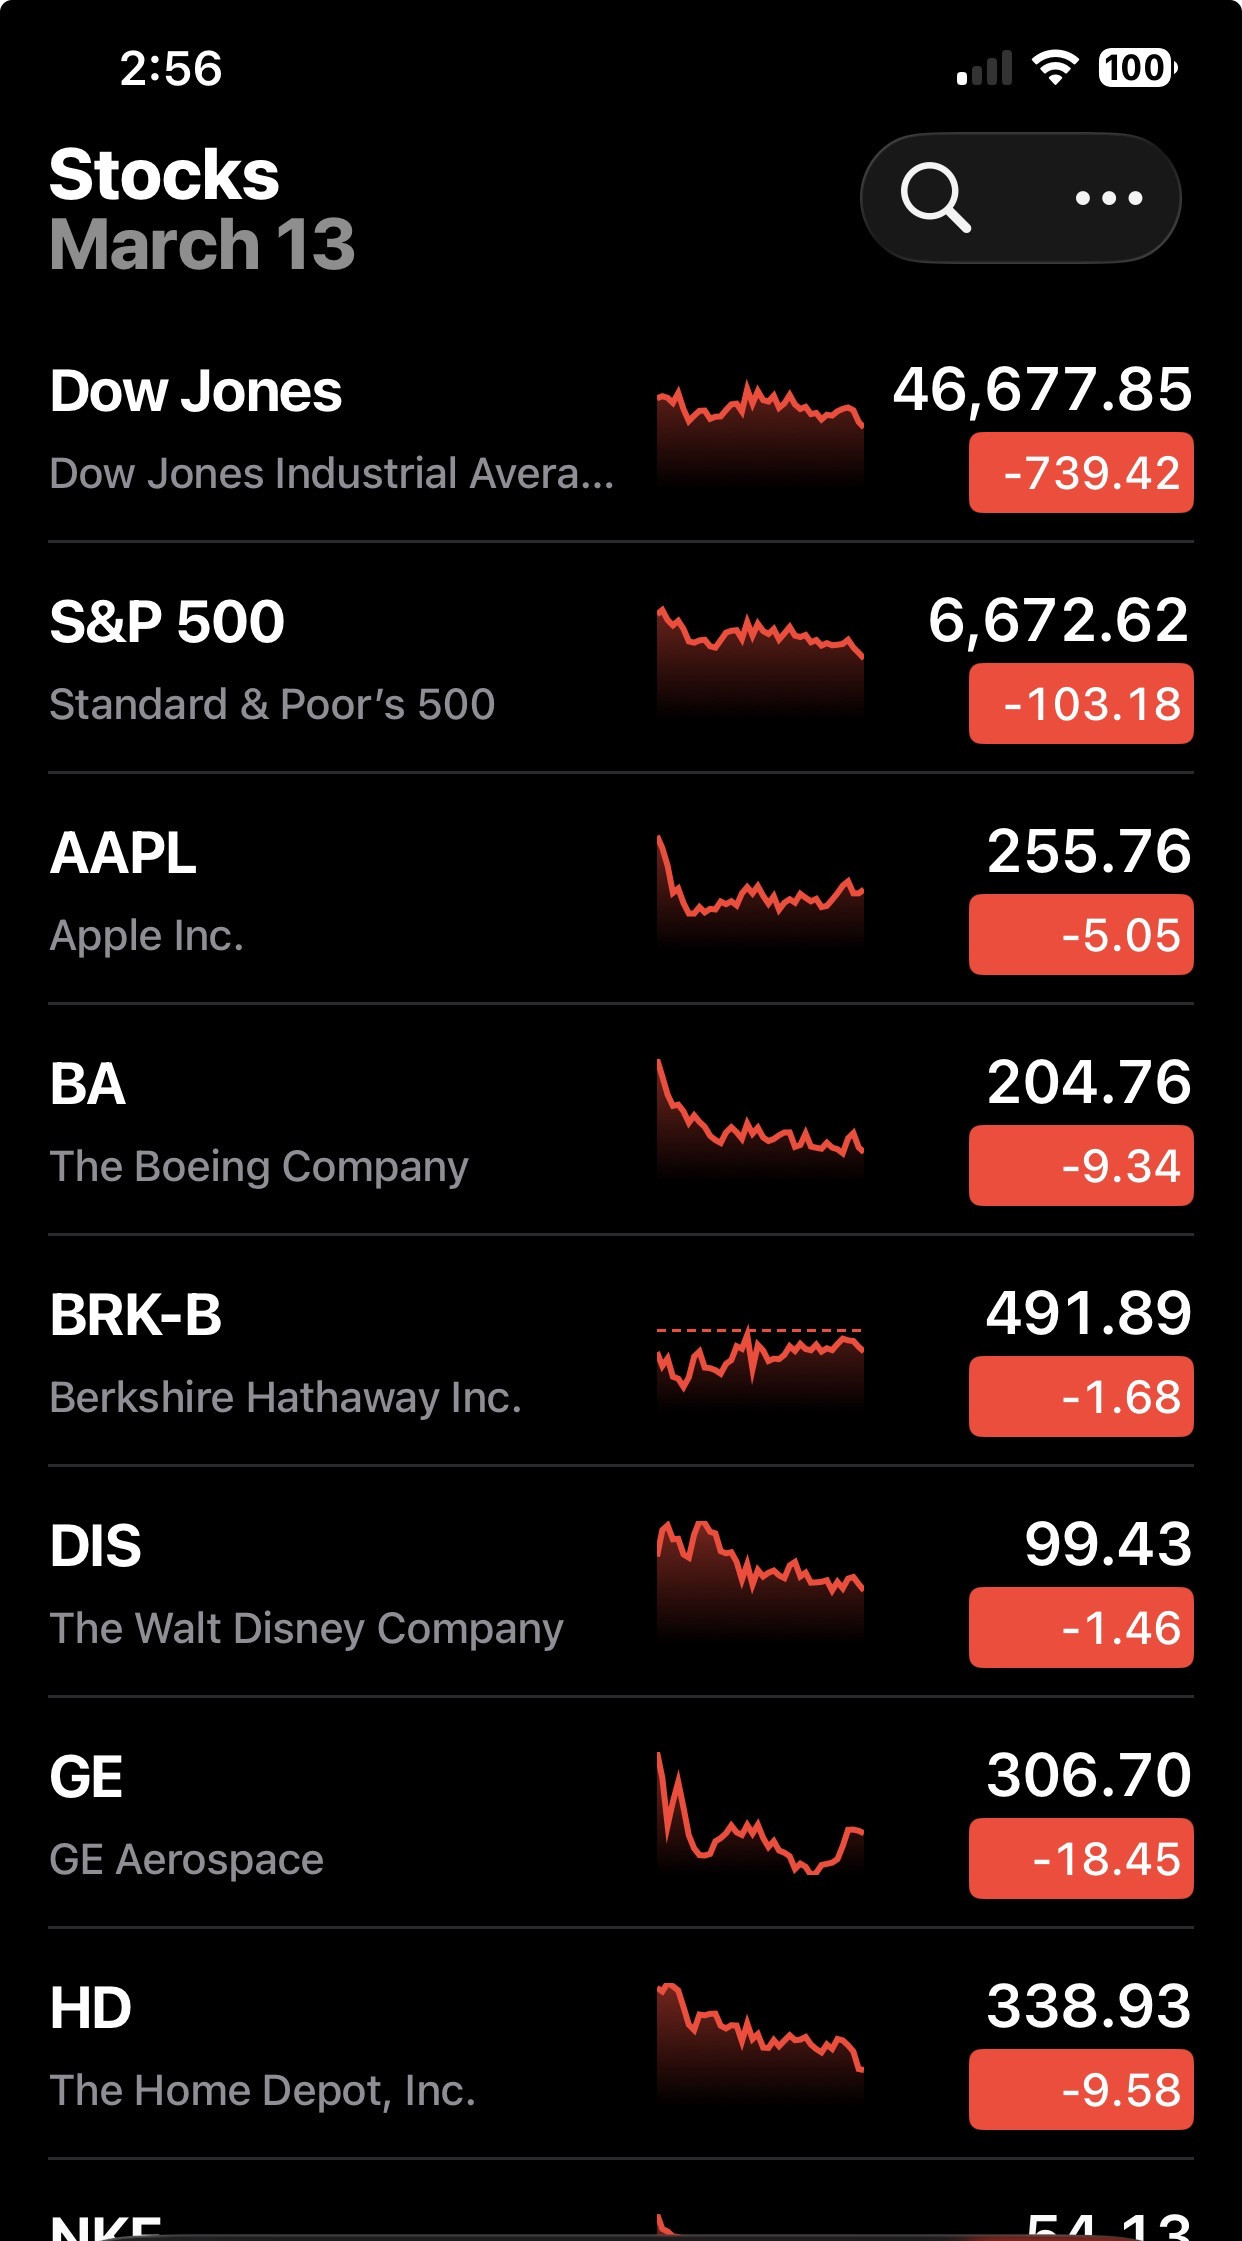This screenshot has width=1242, height=2241.
Task: Open the Dow Jones sparkline chart
Action: [760, 432]
